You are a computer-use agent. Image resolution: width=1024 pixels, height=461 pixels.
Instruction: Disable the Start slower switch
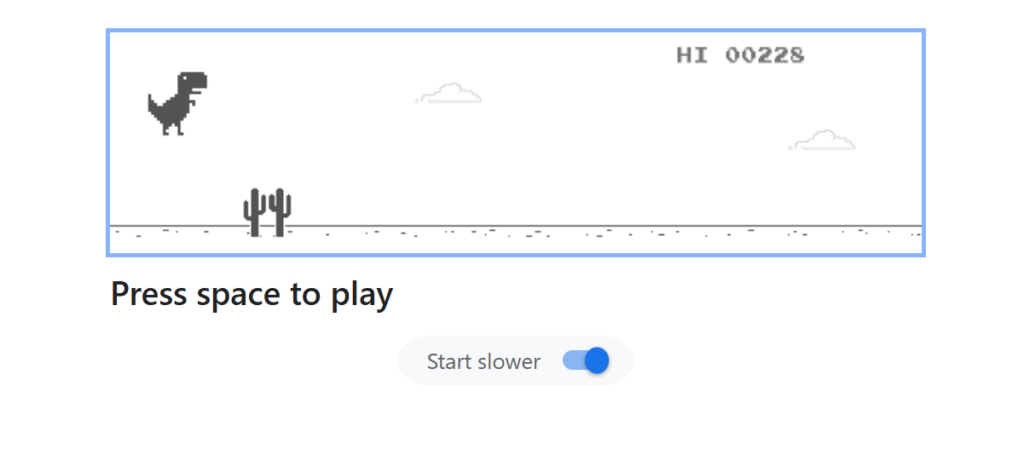pos(585,361)
